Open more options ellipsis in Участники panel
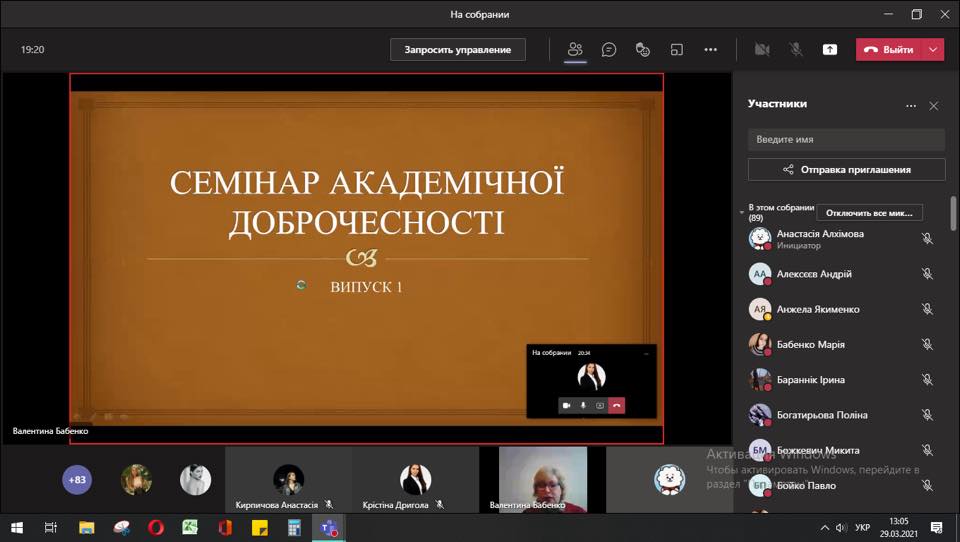 coord(911,106)
